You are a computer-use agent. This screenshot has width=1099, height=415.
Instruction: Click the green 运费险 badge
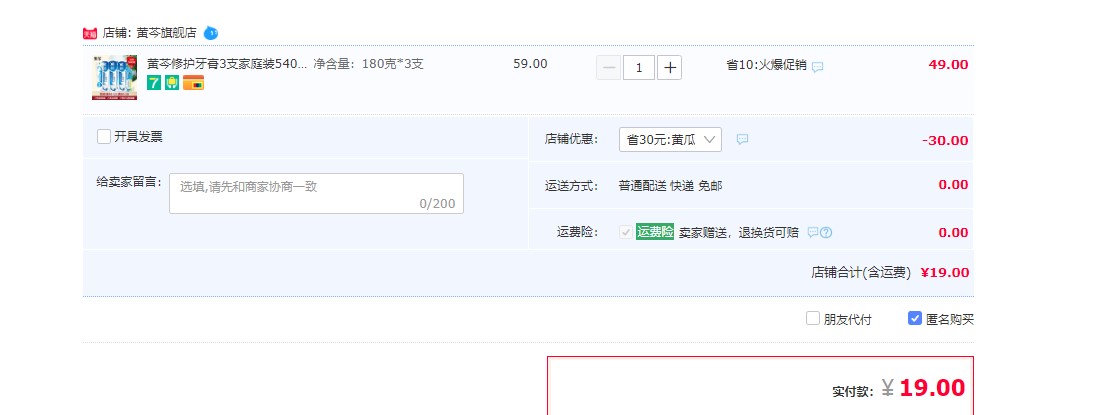655,232
